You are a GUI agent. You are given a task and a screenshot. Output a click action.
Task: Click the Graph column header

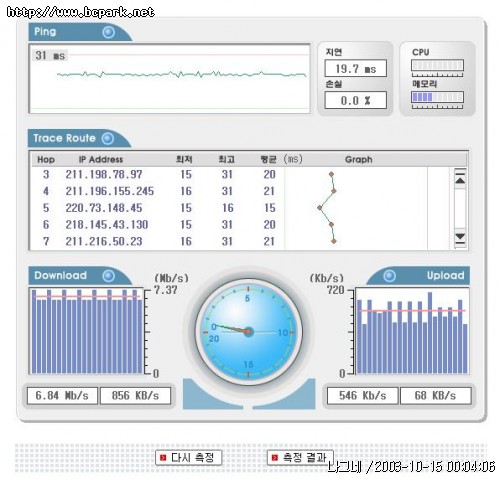click(x=359, y=160)
